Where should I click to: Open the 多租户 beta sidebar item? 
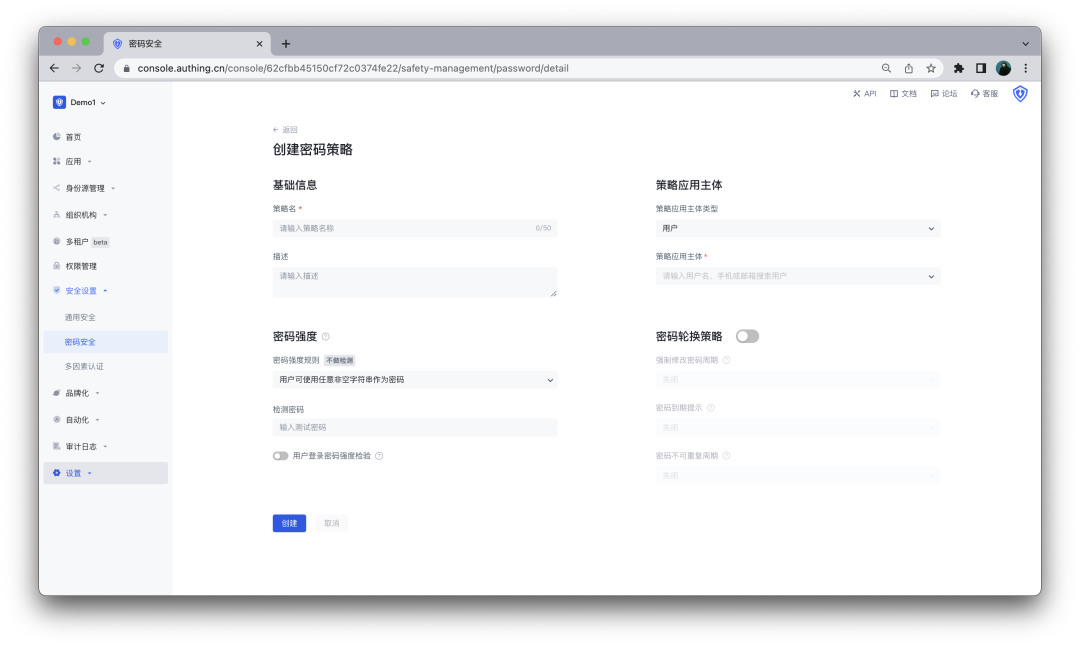coord(80,241)
